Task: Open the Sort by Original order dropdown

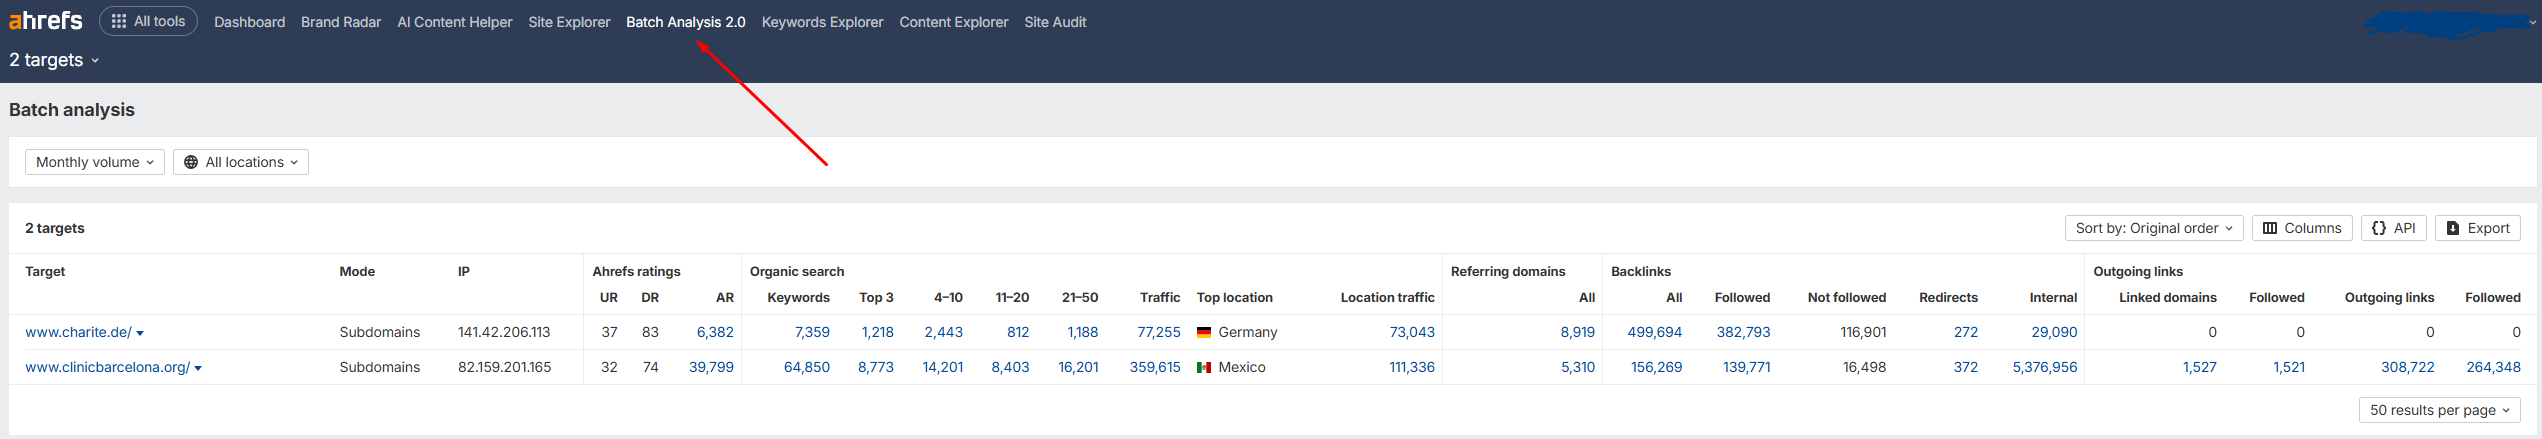Action: coord(2153,228)
